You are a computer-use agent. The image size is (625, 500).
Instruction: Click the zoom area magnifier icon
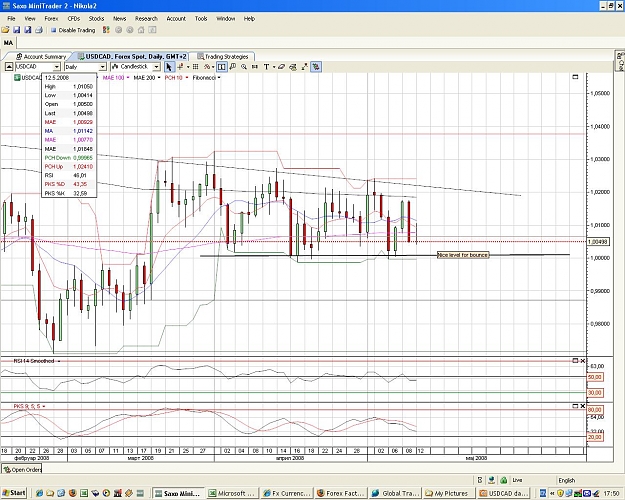pyautogui.click(x=233, y=67)
